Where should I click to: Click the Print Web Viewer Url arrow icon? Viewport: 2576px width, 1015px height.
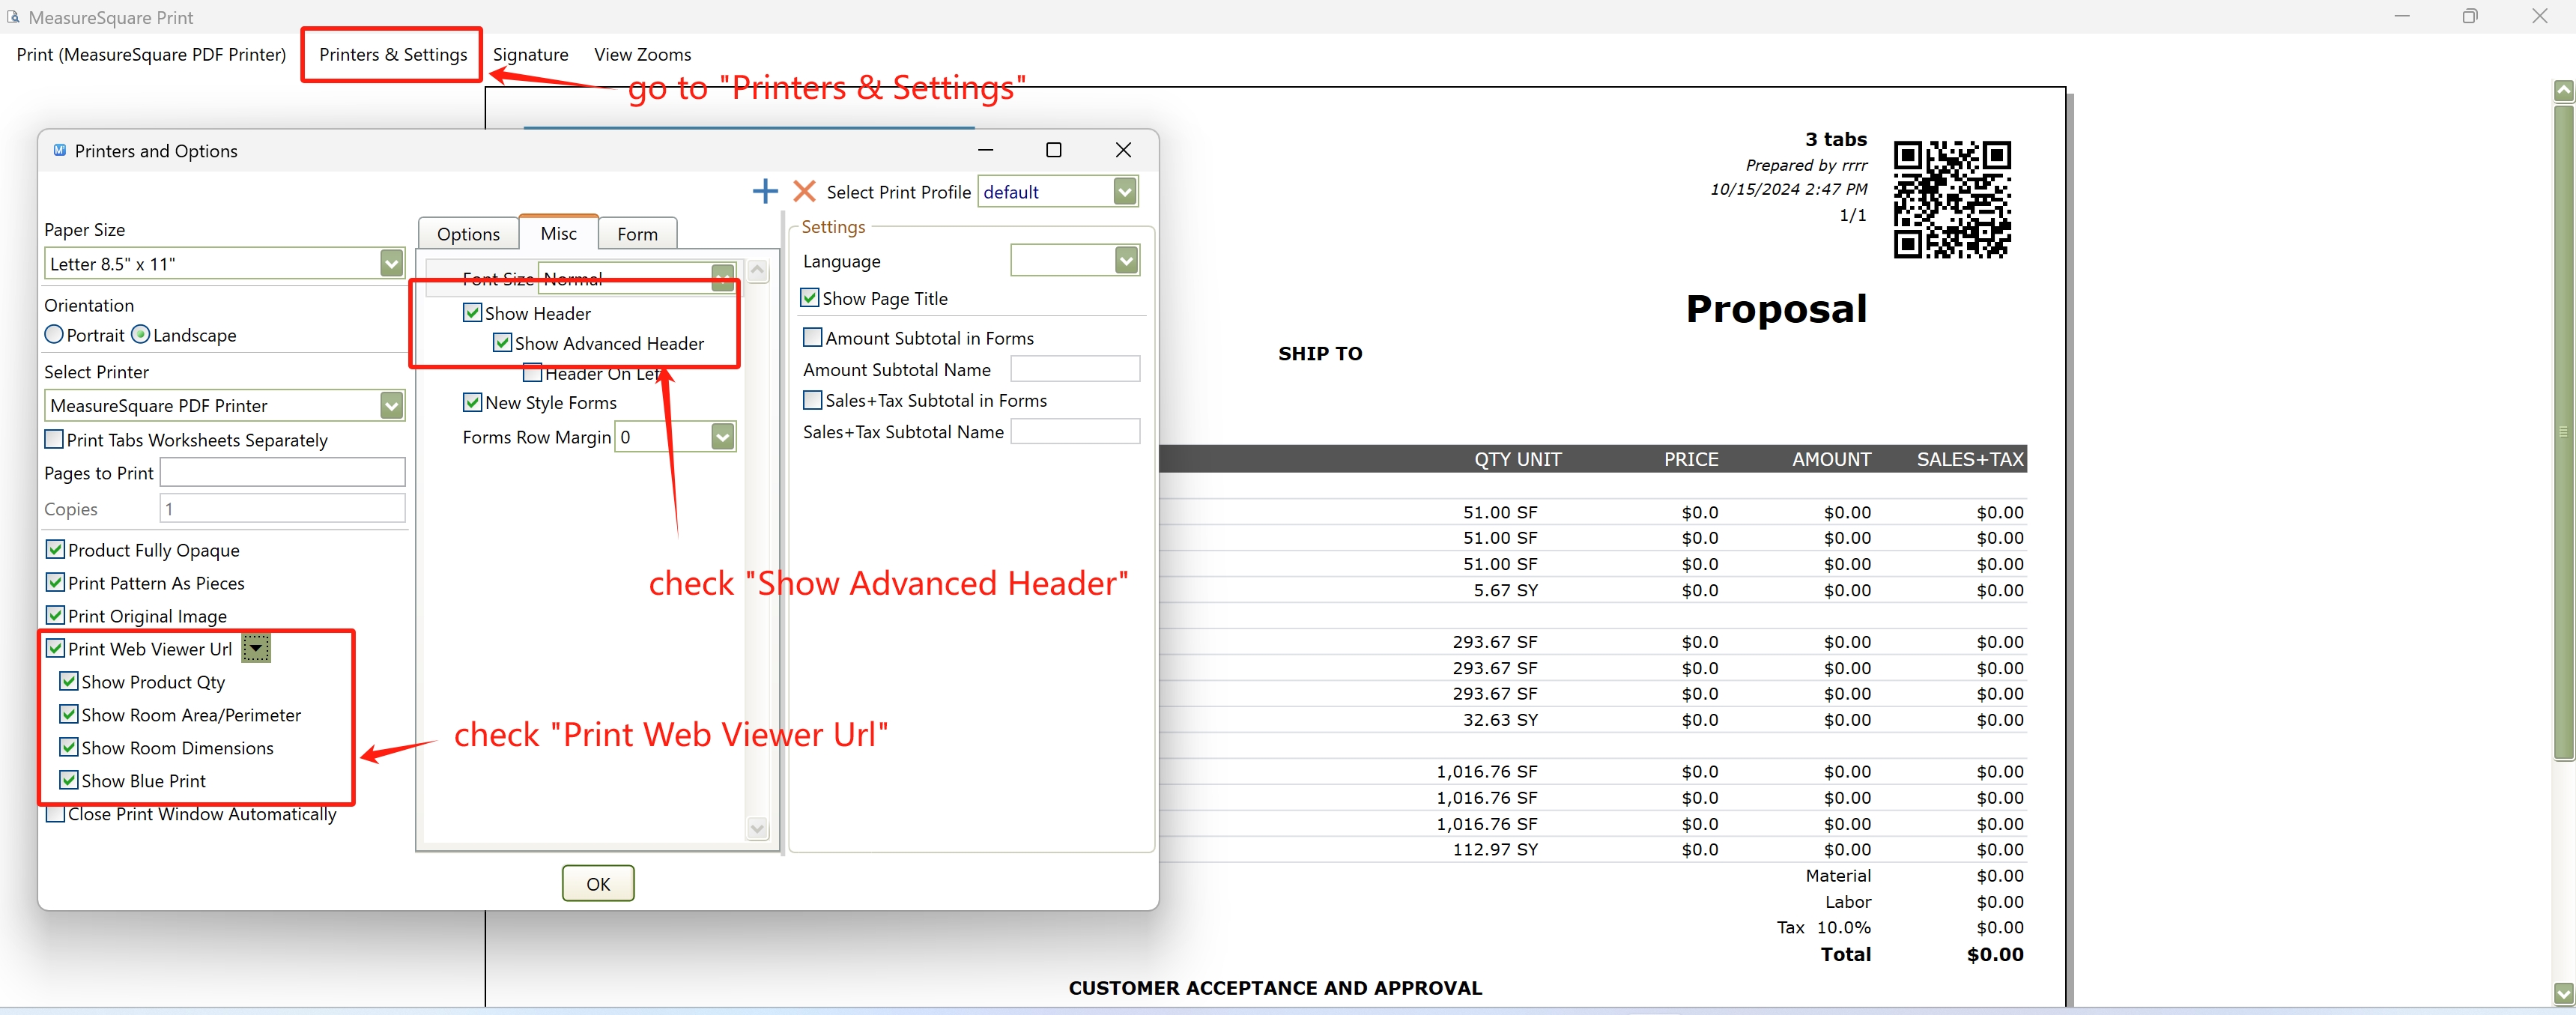pyautogui.click(x=256, y=649)
